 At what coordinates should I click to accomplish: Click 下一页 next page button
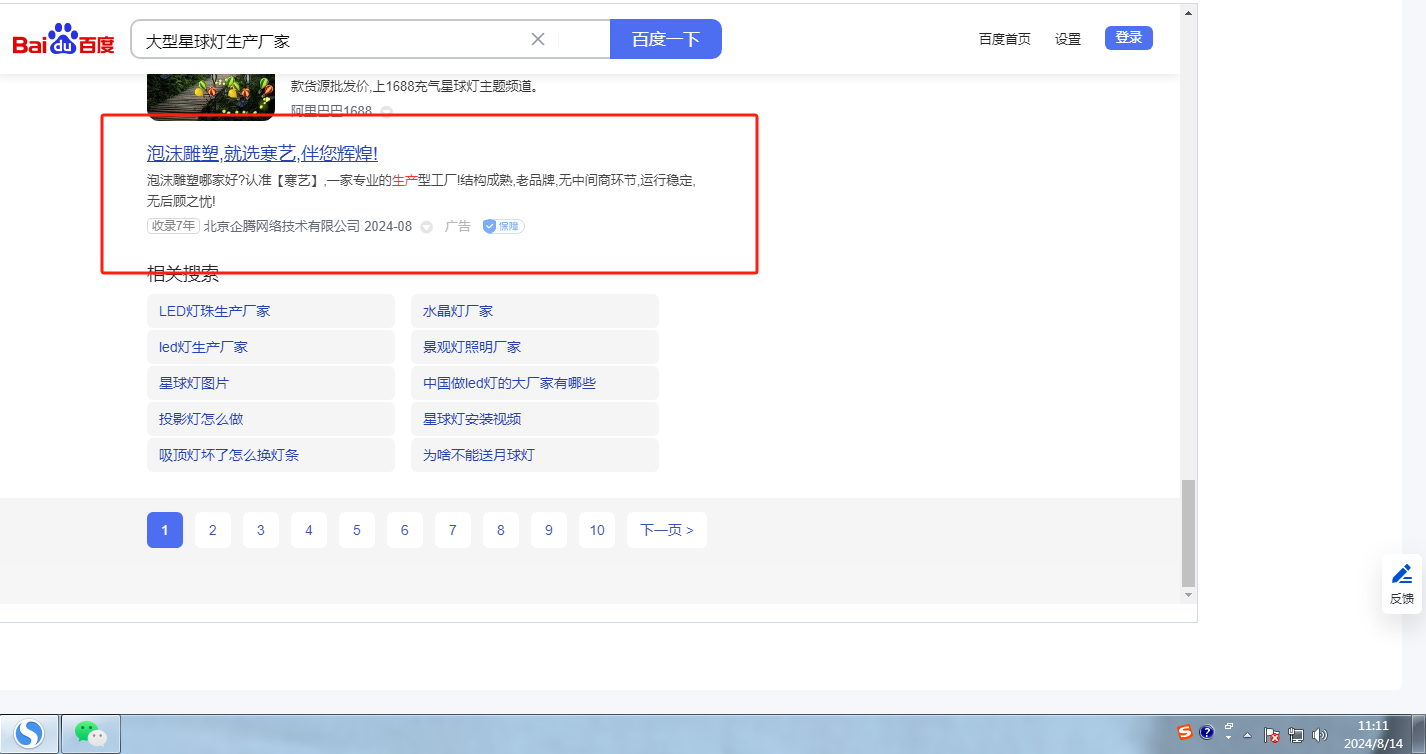(667, 530)
